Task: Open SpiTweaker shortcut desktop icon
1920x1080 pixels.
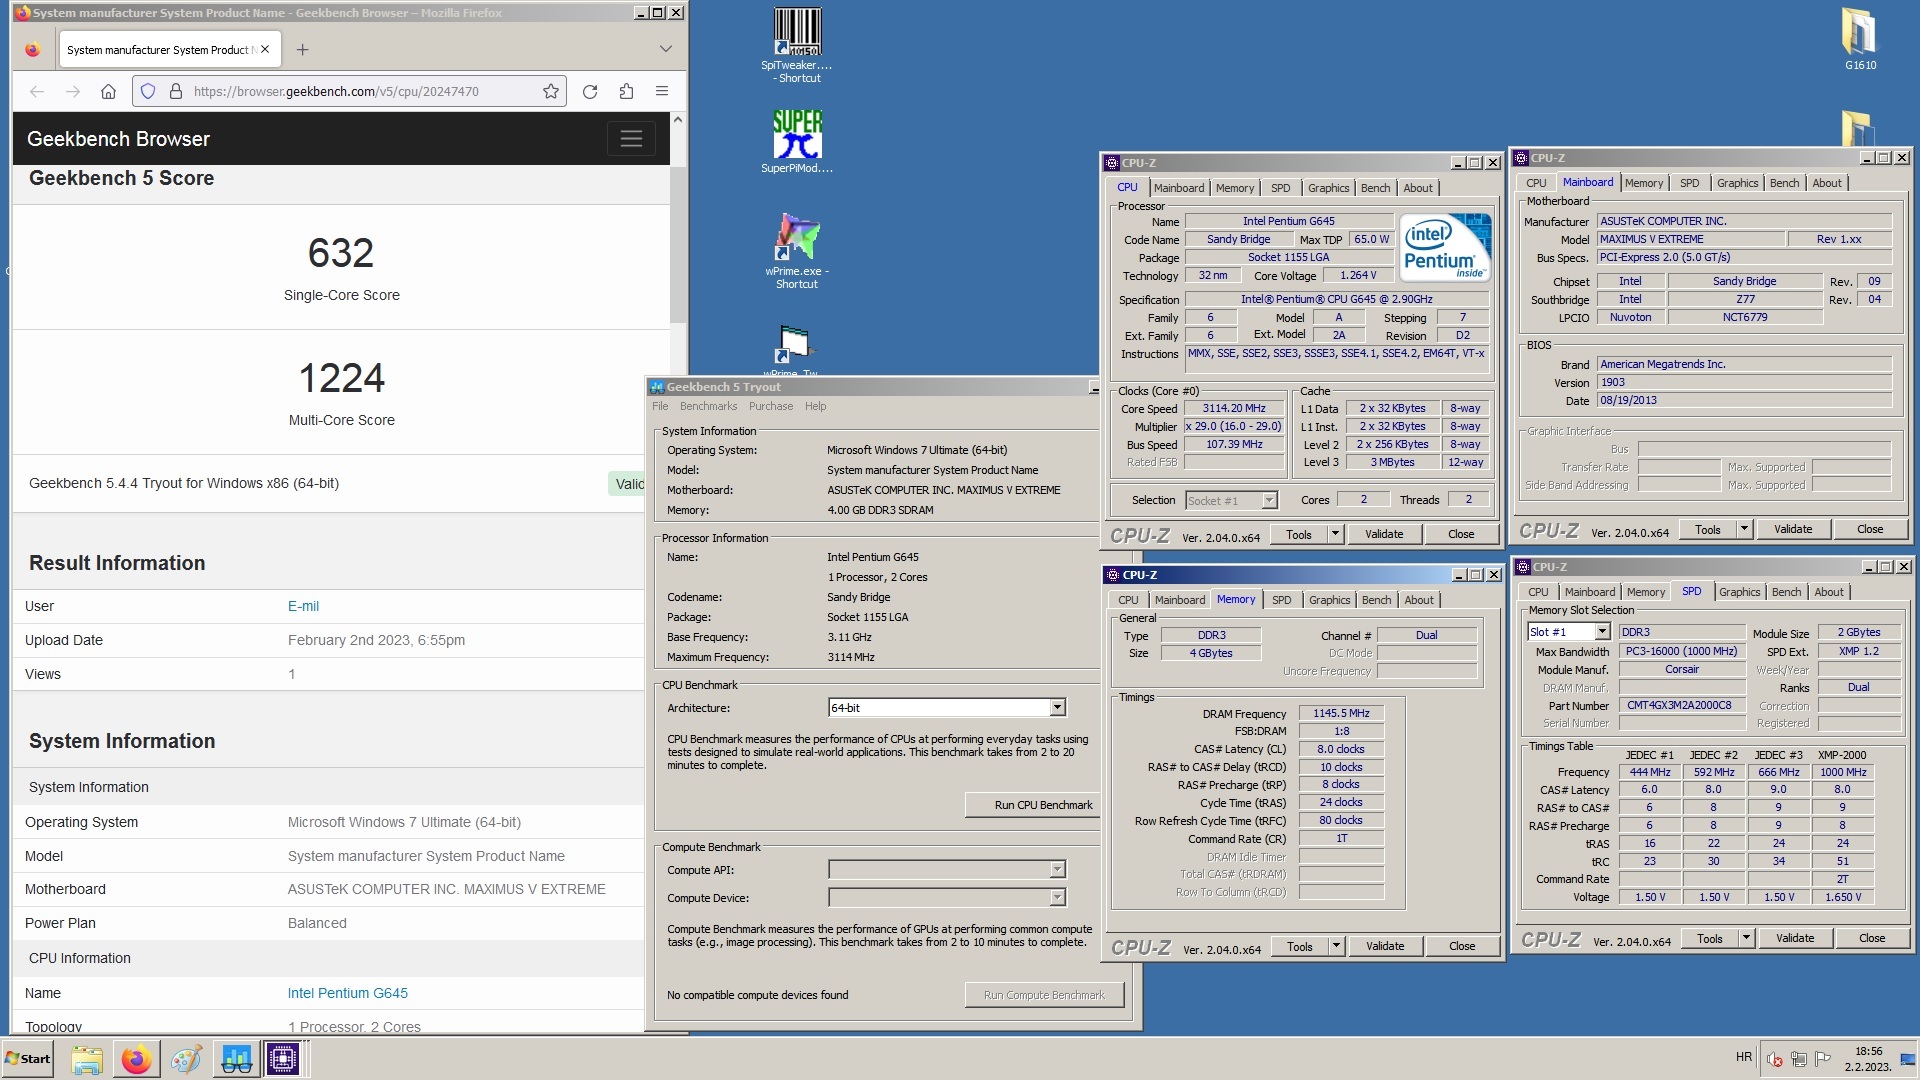Action: (x=797, y=46)
